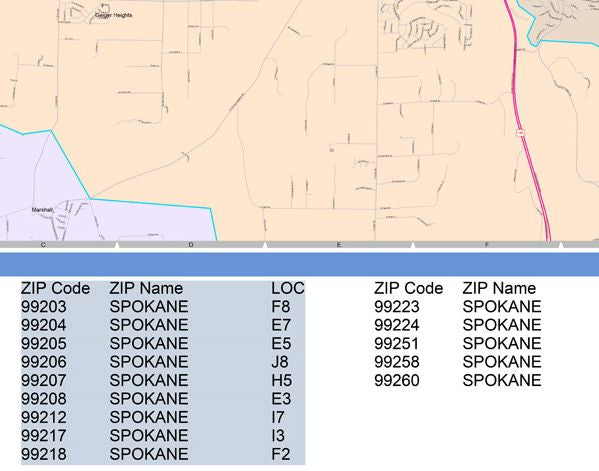The width and height of the screenshot is (599, 471).
Task: Click SPOKANE in the 99258 row
Action: [x=502, y=362]
